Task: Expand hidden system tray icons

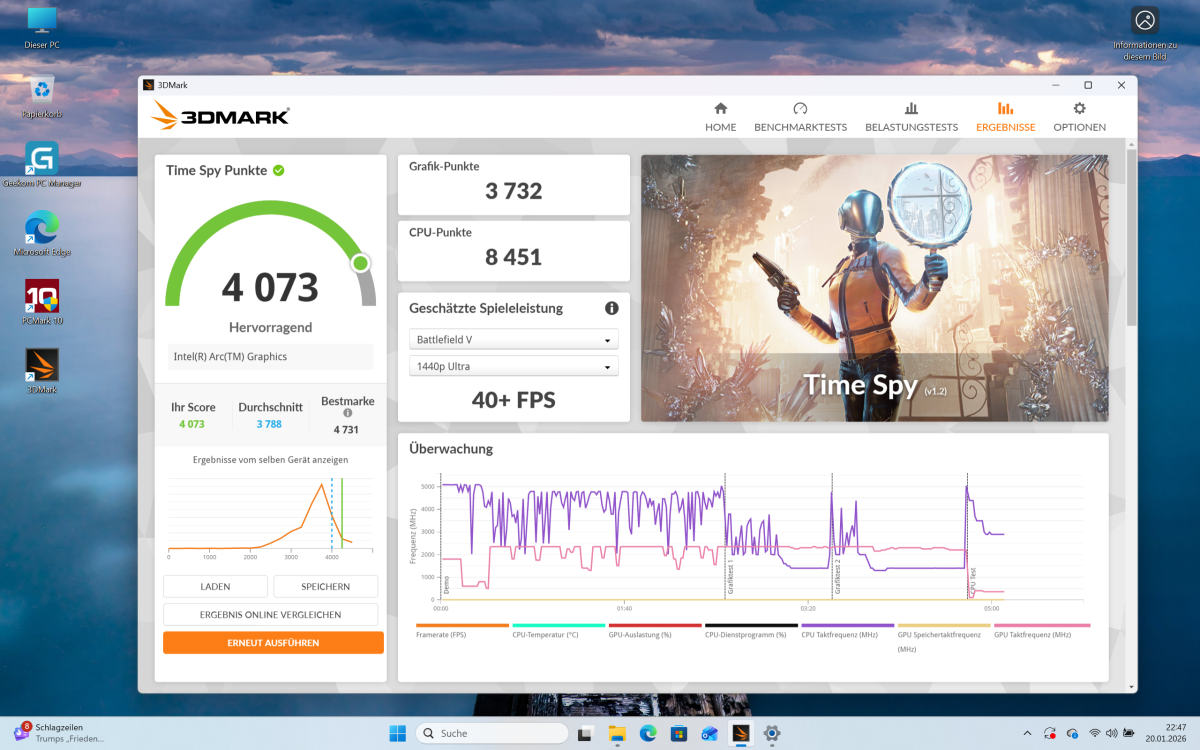Action: (x=1027, y=732)
